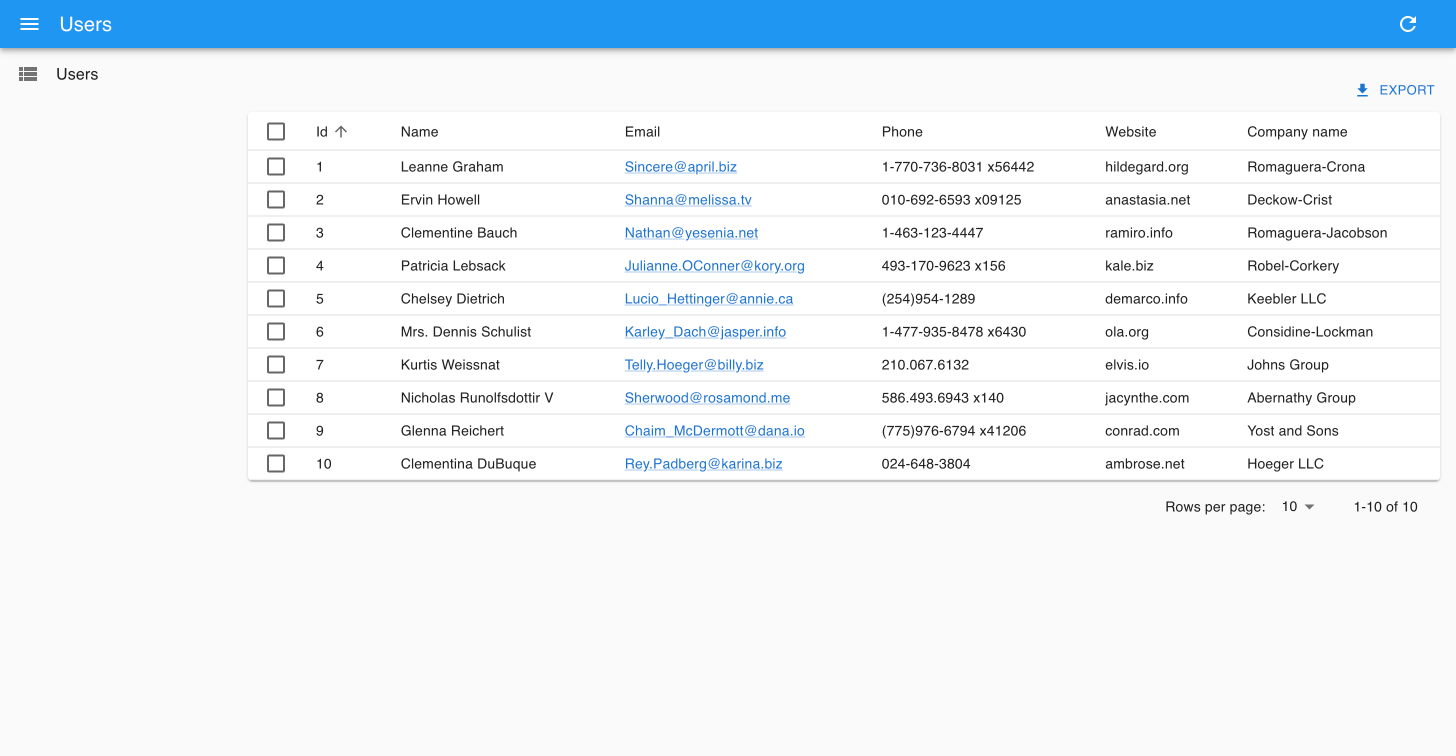
Task: Check the row for Chelsey Dietrich
Action: 276,299
